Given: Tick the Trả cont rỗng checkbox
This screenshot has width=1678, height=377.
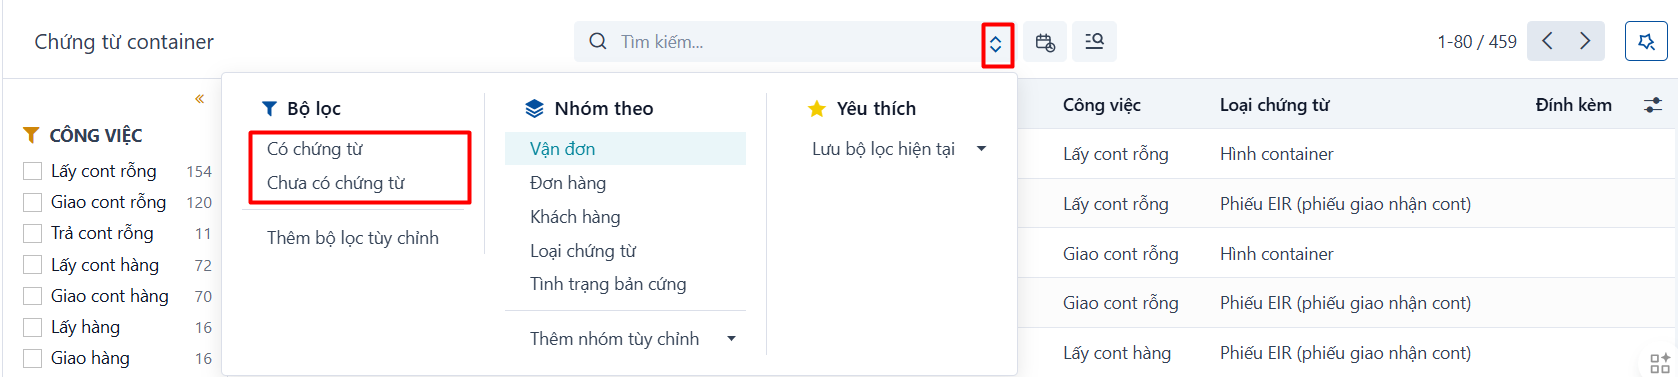Looking at the screenshot, I should pos(32,233).
